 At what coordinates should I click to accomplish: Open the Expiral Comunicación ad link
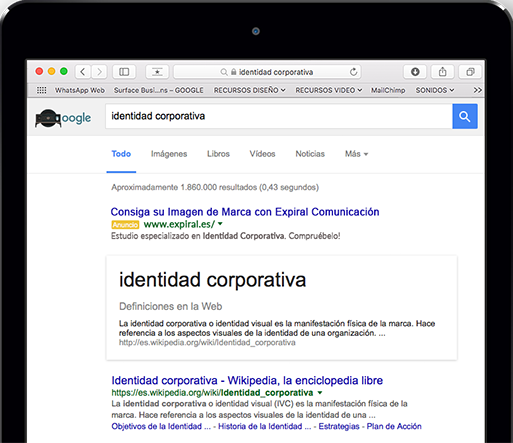point(245,212)
